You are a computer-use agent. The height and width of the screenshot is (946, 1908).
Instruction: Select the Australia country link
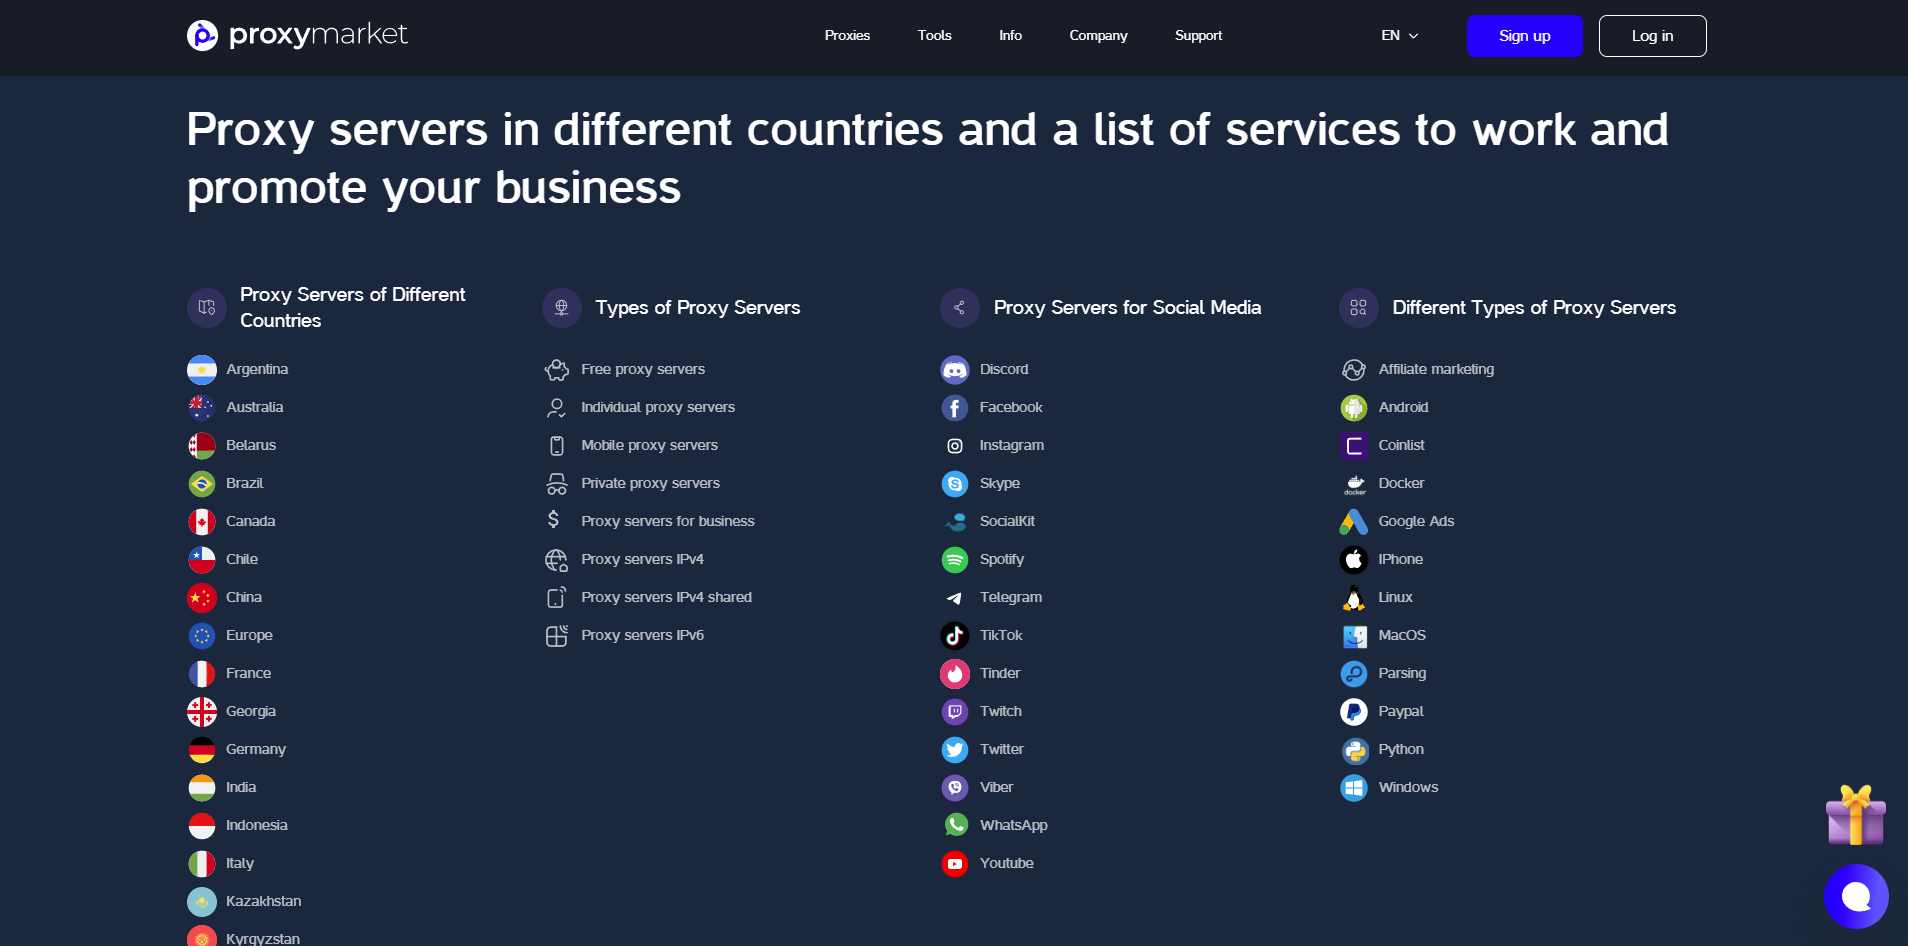click(x=254, y=408)
